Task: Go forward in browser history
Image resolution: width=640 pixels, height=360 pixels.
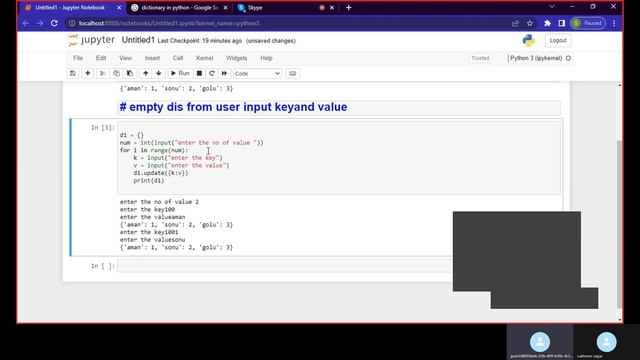Action: coord(40,23)
